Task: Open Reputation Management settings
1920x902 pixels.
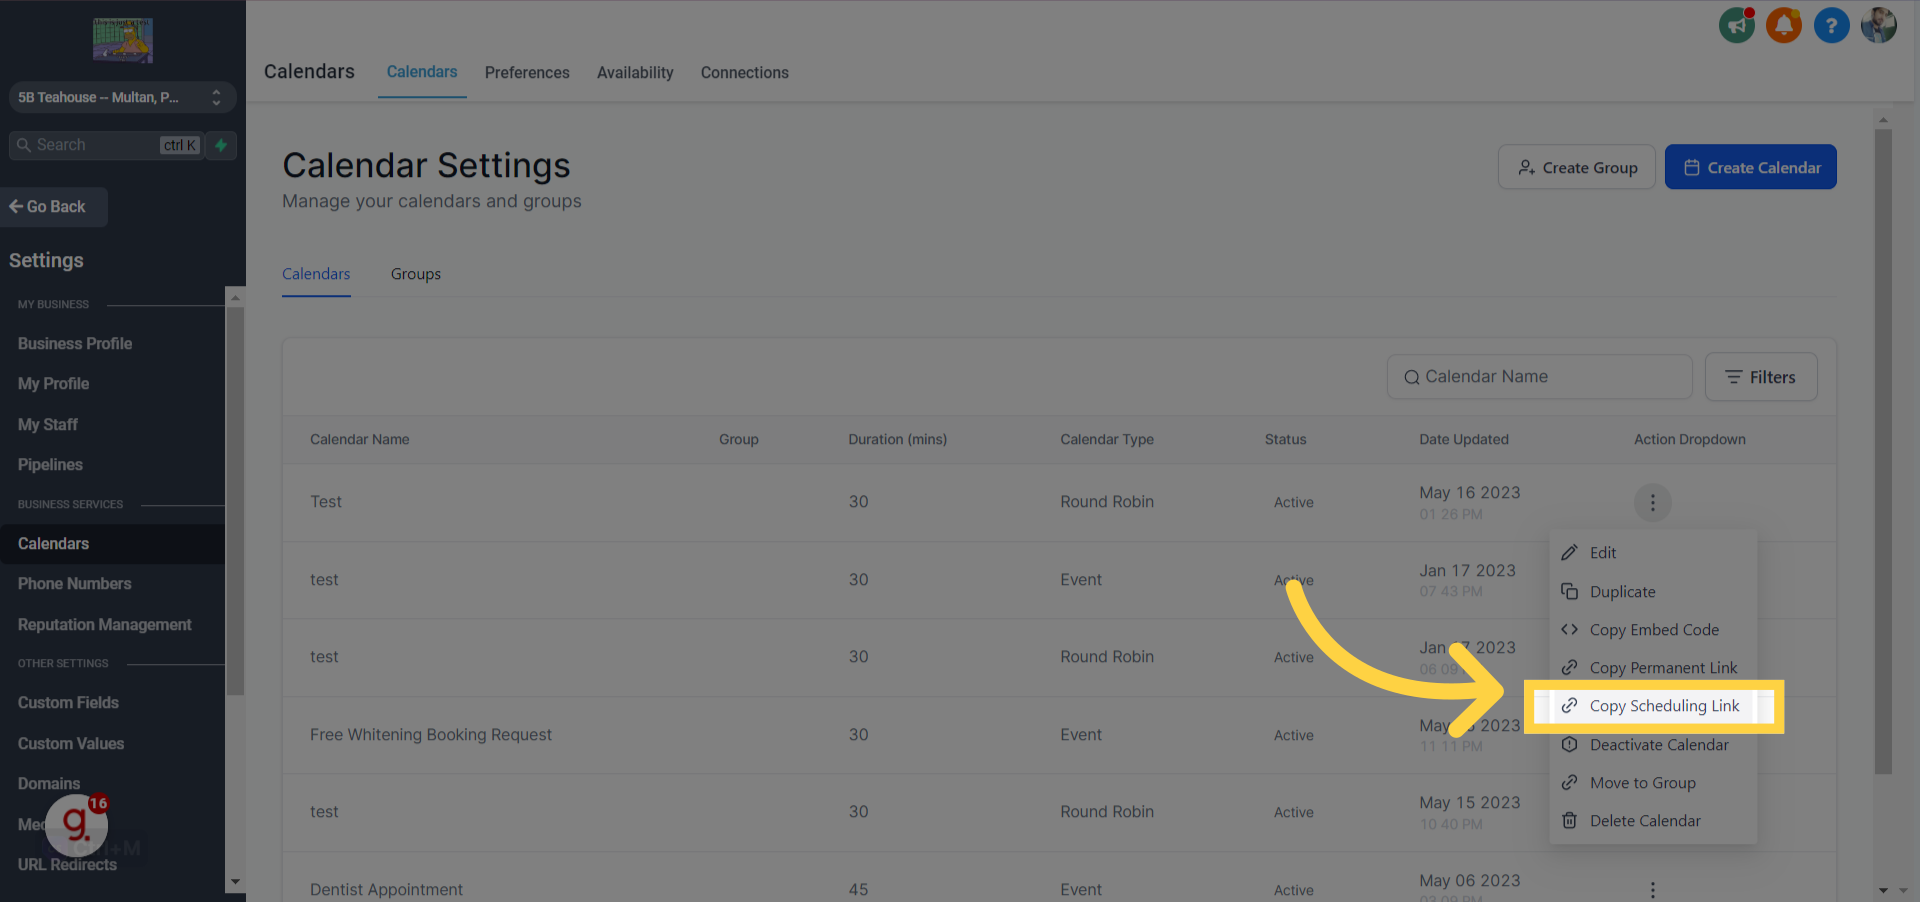Action: pos(105,625)
